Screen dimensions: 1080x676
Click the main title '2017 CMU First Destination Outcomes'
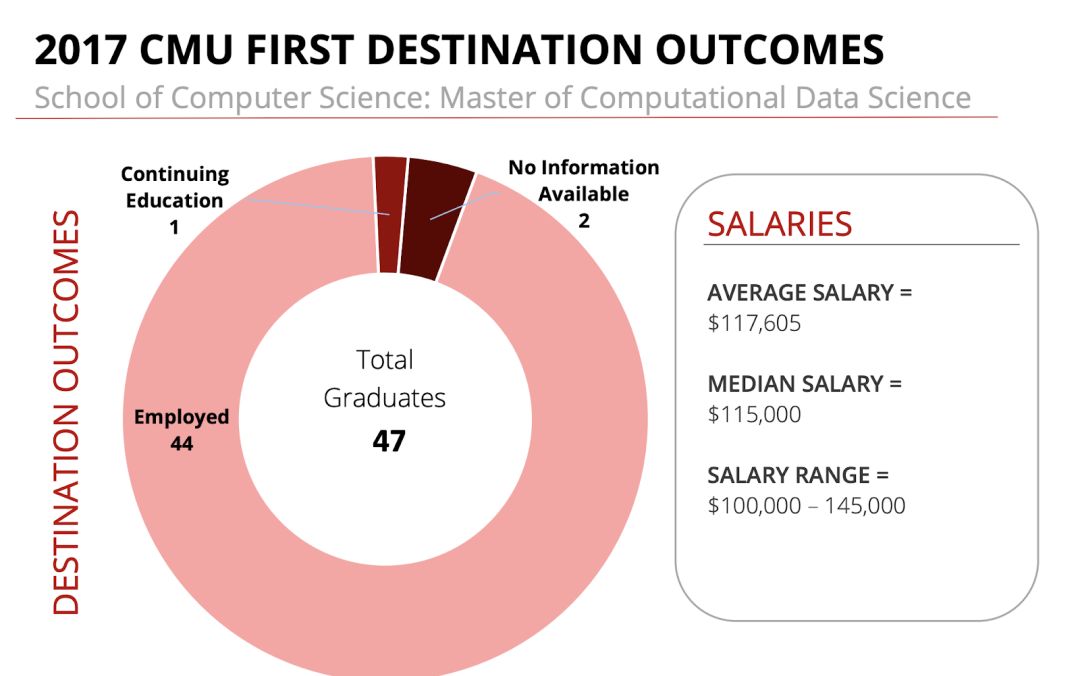(460, 50)
